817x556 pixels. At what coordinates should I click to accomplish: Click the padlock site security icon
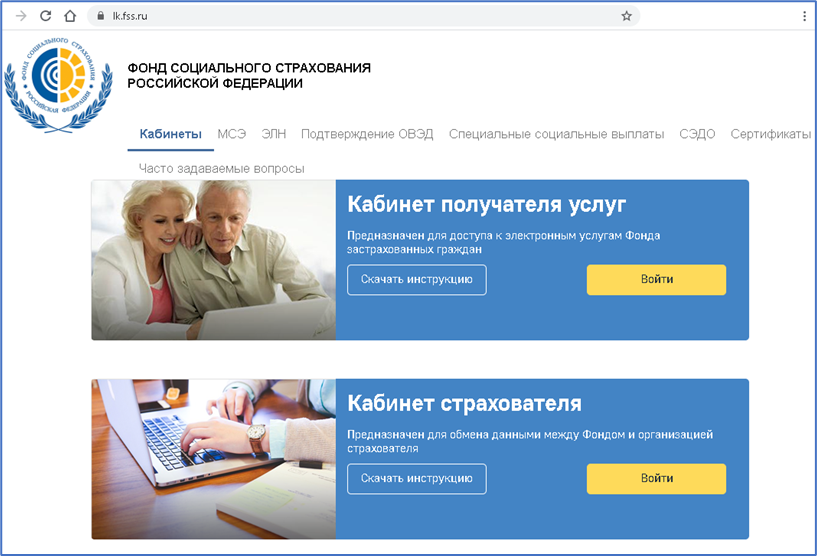click(x=101, y=16)
